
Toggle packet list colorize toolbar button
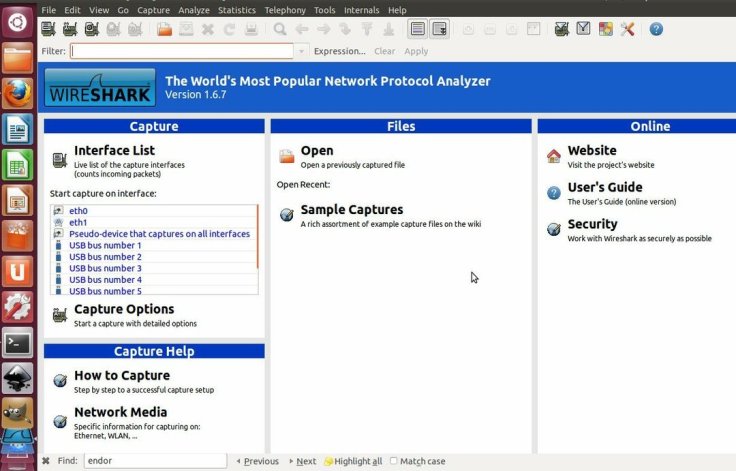pyautogui.click(x=417, y=29)
